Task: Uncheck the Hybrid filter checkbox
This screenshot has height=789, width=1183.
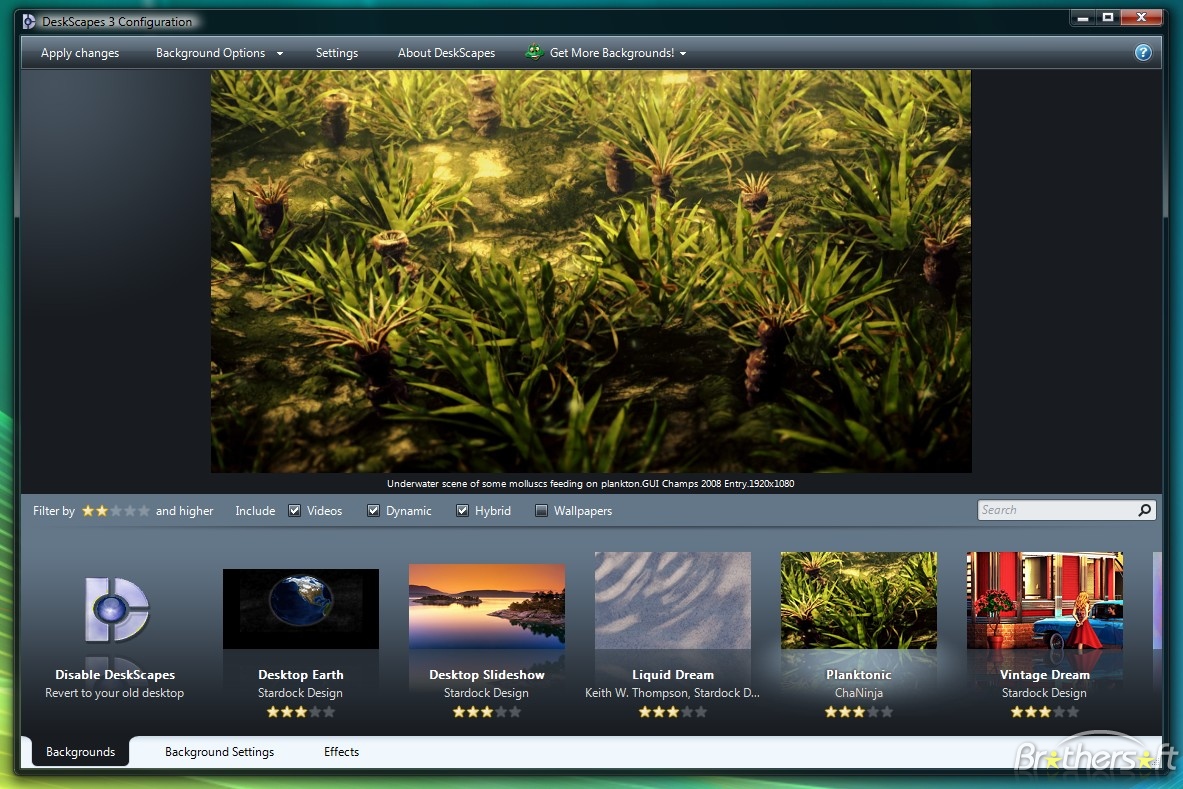Action: coord(462,511)
